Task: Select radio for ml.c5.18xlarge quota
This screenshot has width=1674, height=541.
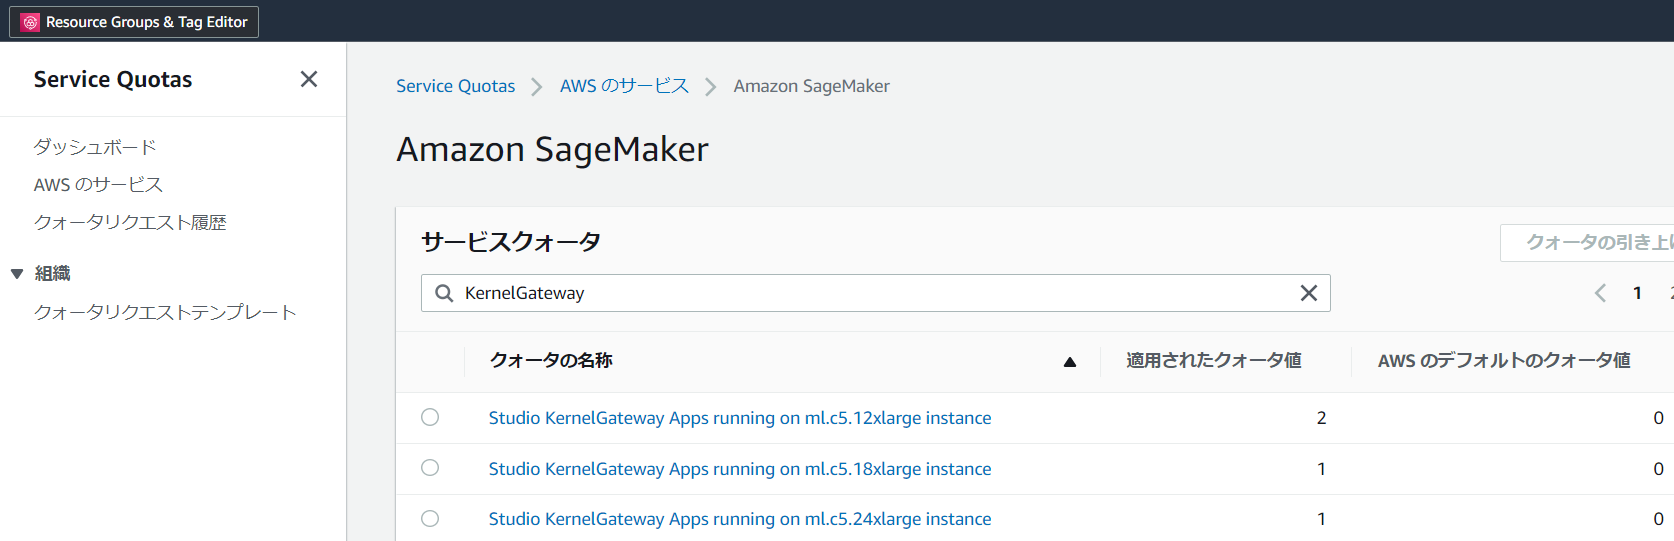Action: [x=430, y=467]
